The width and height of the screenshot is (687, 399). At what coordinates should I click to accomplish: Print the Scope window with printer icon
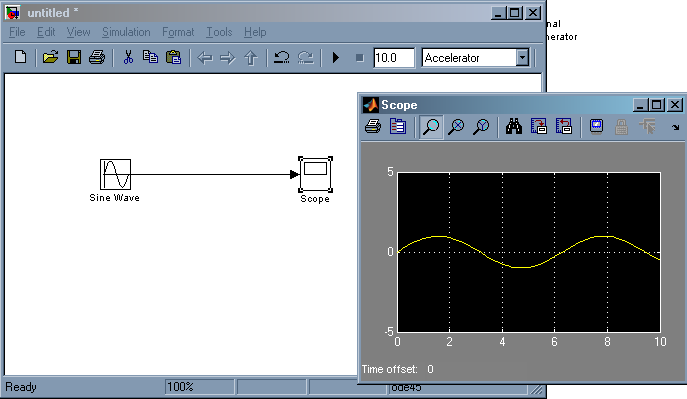(x=373, y=127)
